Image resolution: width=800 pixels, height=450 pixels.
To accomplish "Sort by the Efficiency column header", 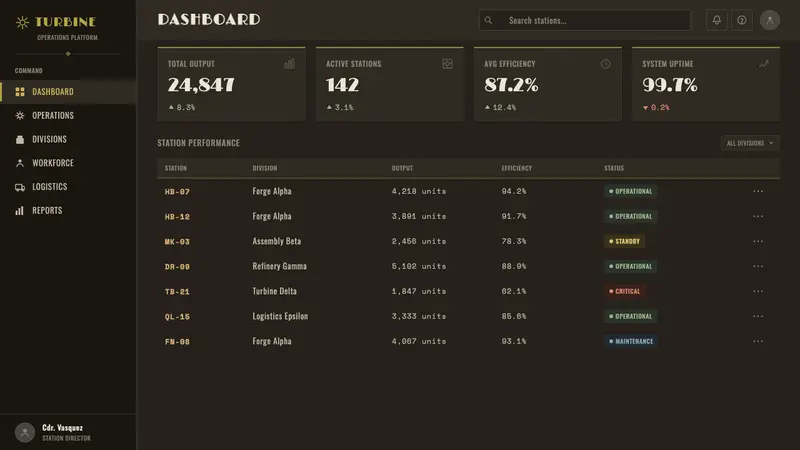I will click(516, 168).
